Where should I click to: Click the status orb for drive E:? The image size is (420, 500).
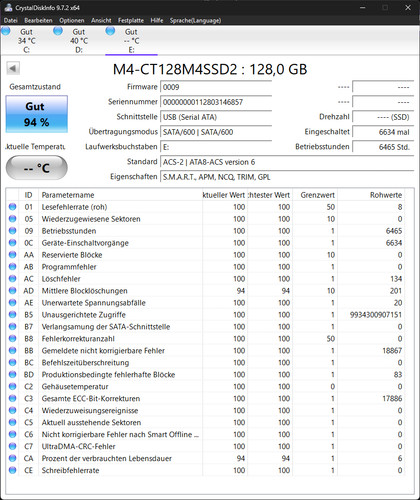(110, 31)
